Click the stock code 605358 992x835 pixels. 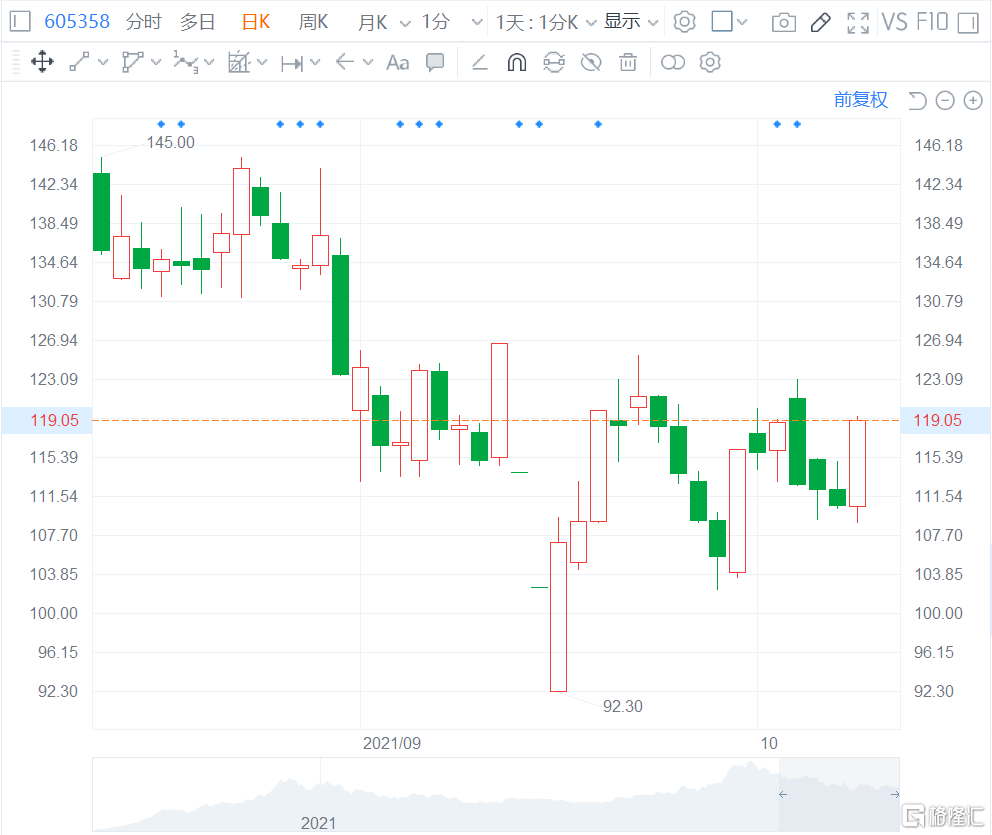point(77,22)
